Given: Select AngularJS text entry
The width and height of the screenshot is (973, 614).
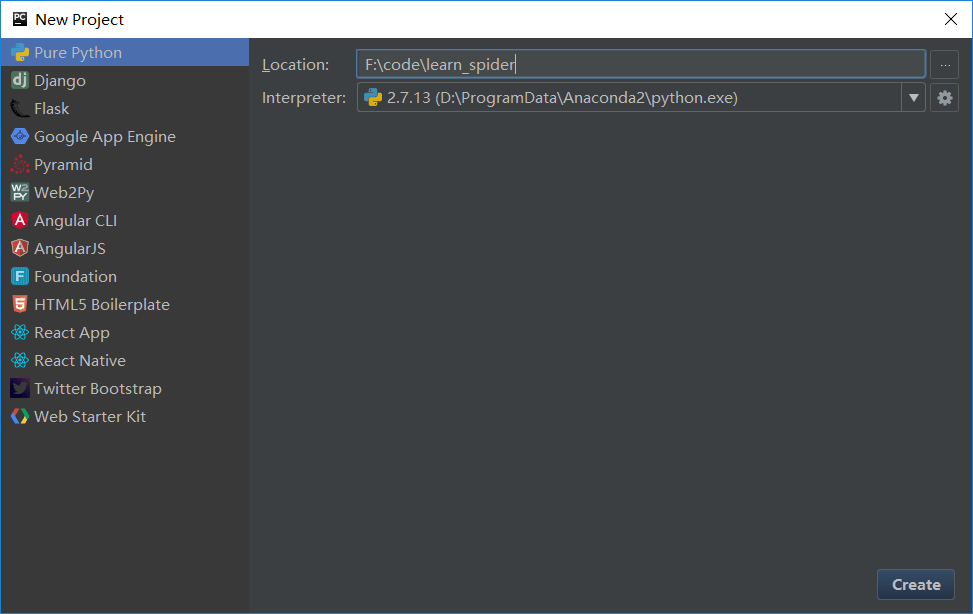Looking at the screenshot, I should (70, 248).
